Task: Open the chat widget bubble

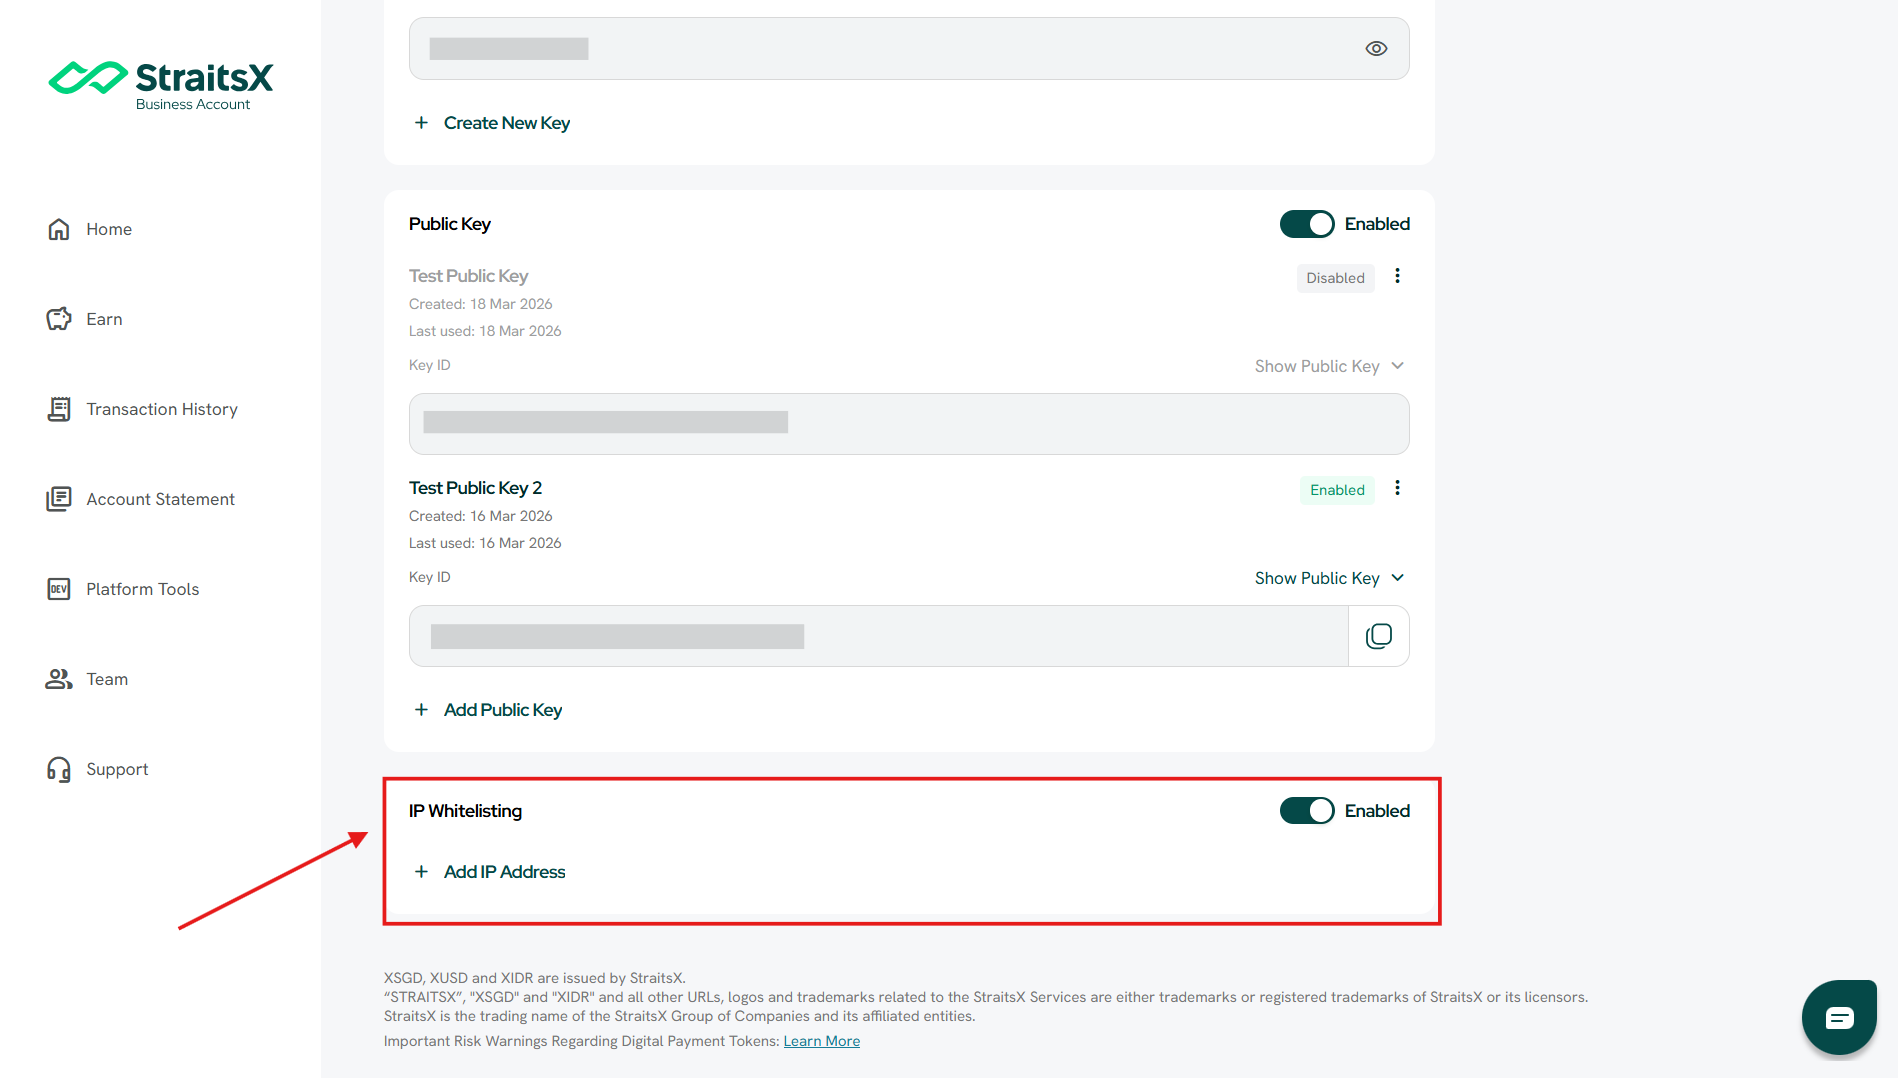Action: pyautogui.click(x=1839, y=1017)
